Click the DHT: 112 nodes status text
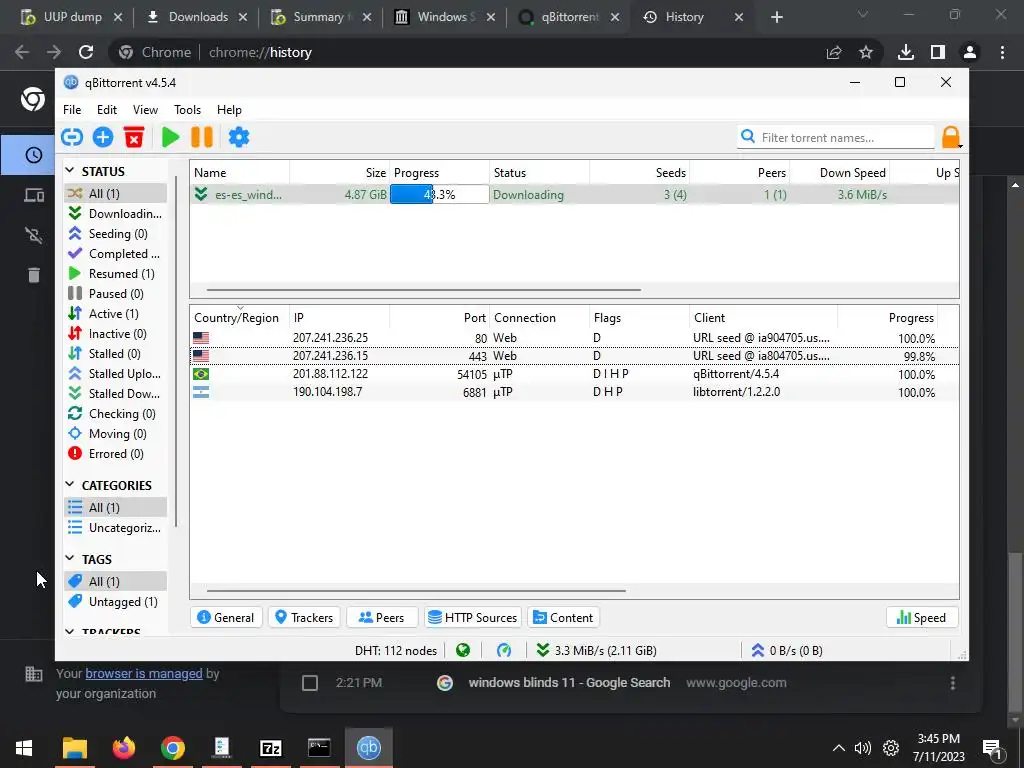 396,650
